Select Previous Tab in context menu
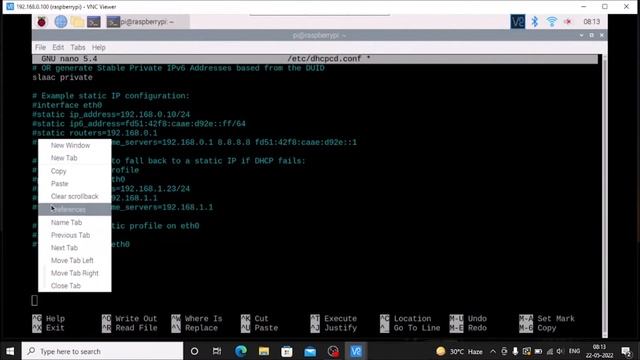Screen dimensions: 640x360 (x=74, y=235)
